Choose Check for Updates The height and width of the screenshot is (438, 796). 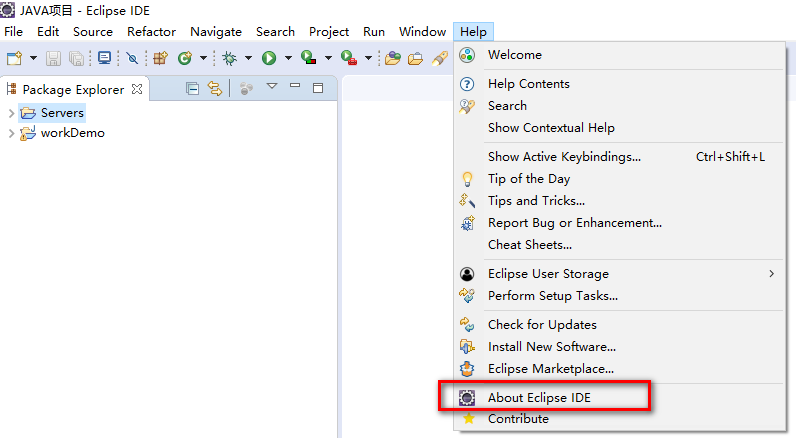619,325
